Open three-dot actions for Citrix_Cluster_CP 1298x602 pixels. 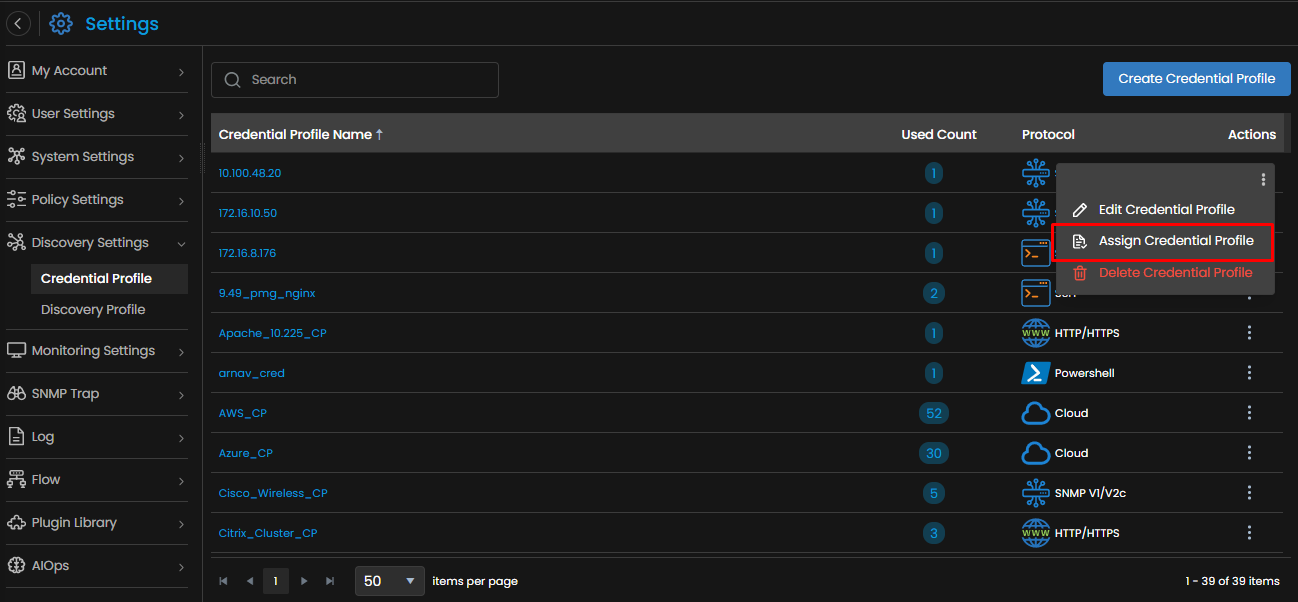(1249, 533)
